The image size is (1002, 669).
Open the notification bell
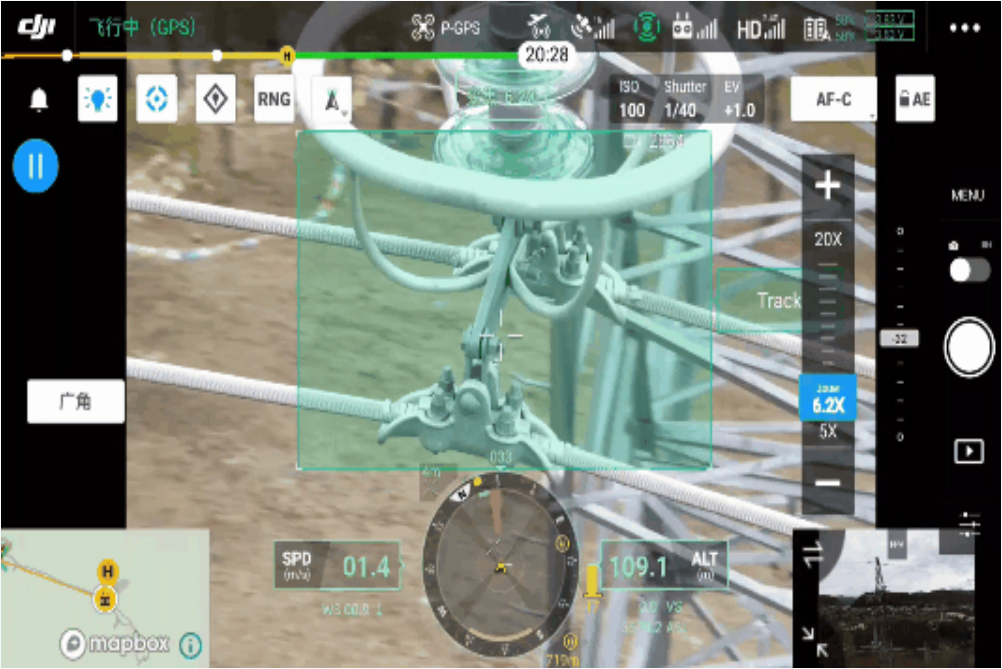point(39,100)
